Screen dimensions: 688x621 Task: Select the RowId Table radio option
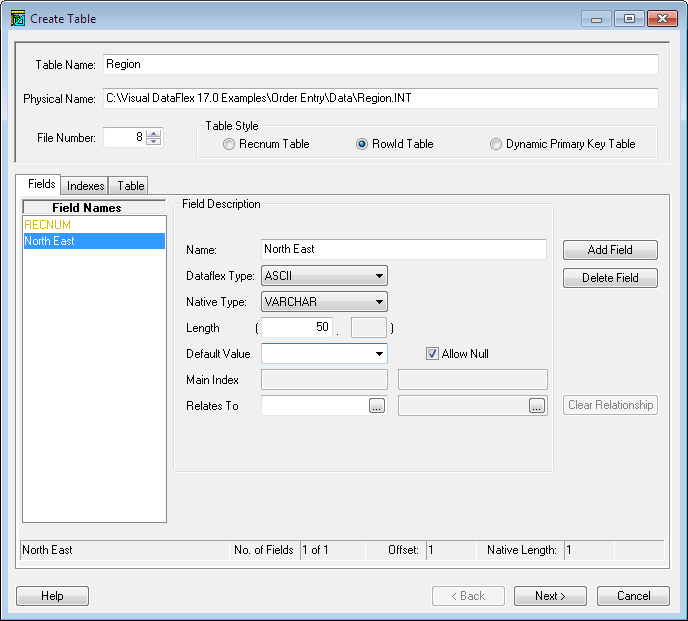coord(363,144)
